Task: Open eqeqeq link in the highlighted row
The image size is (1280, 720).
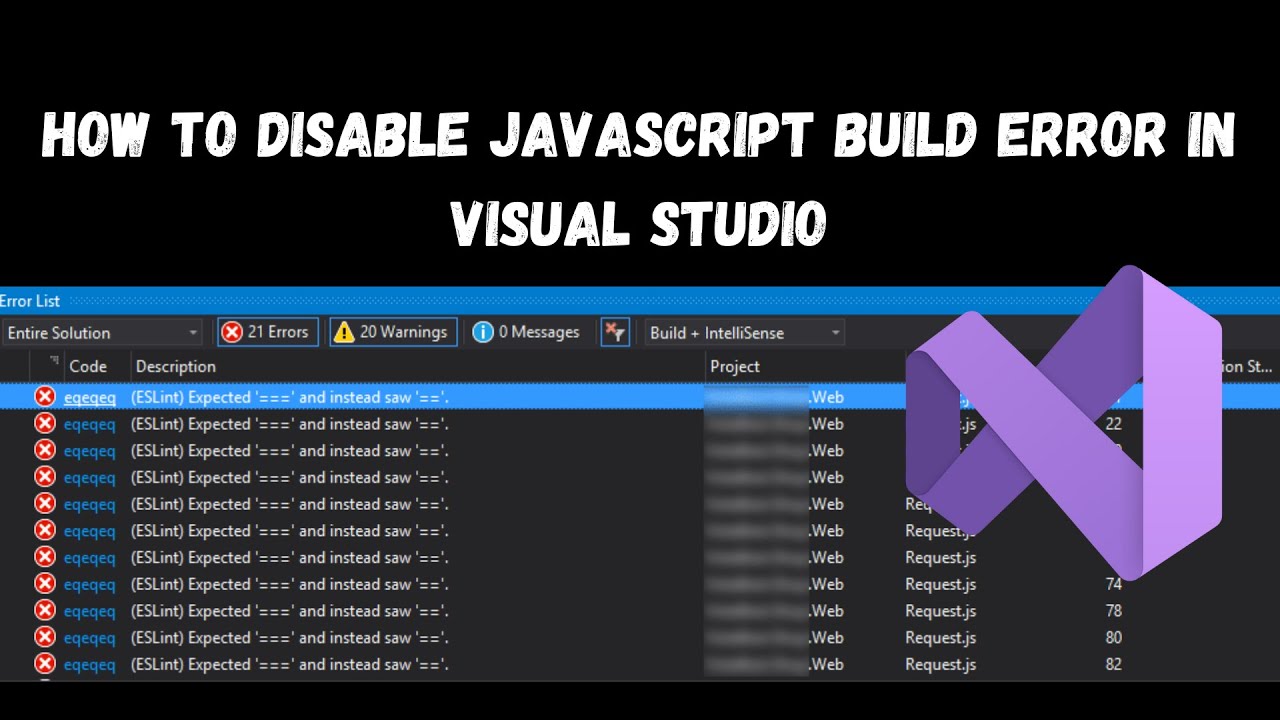Action: (90, 397)
